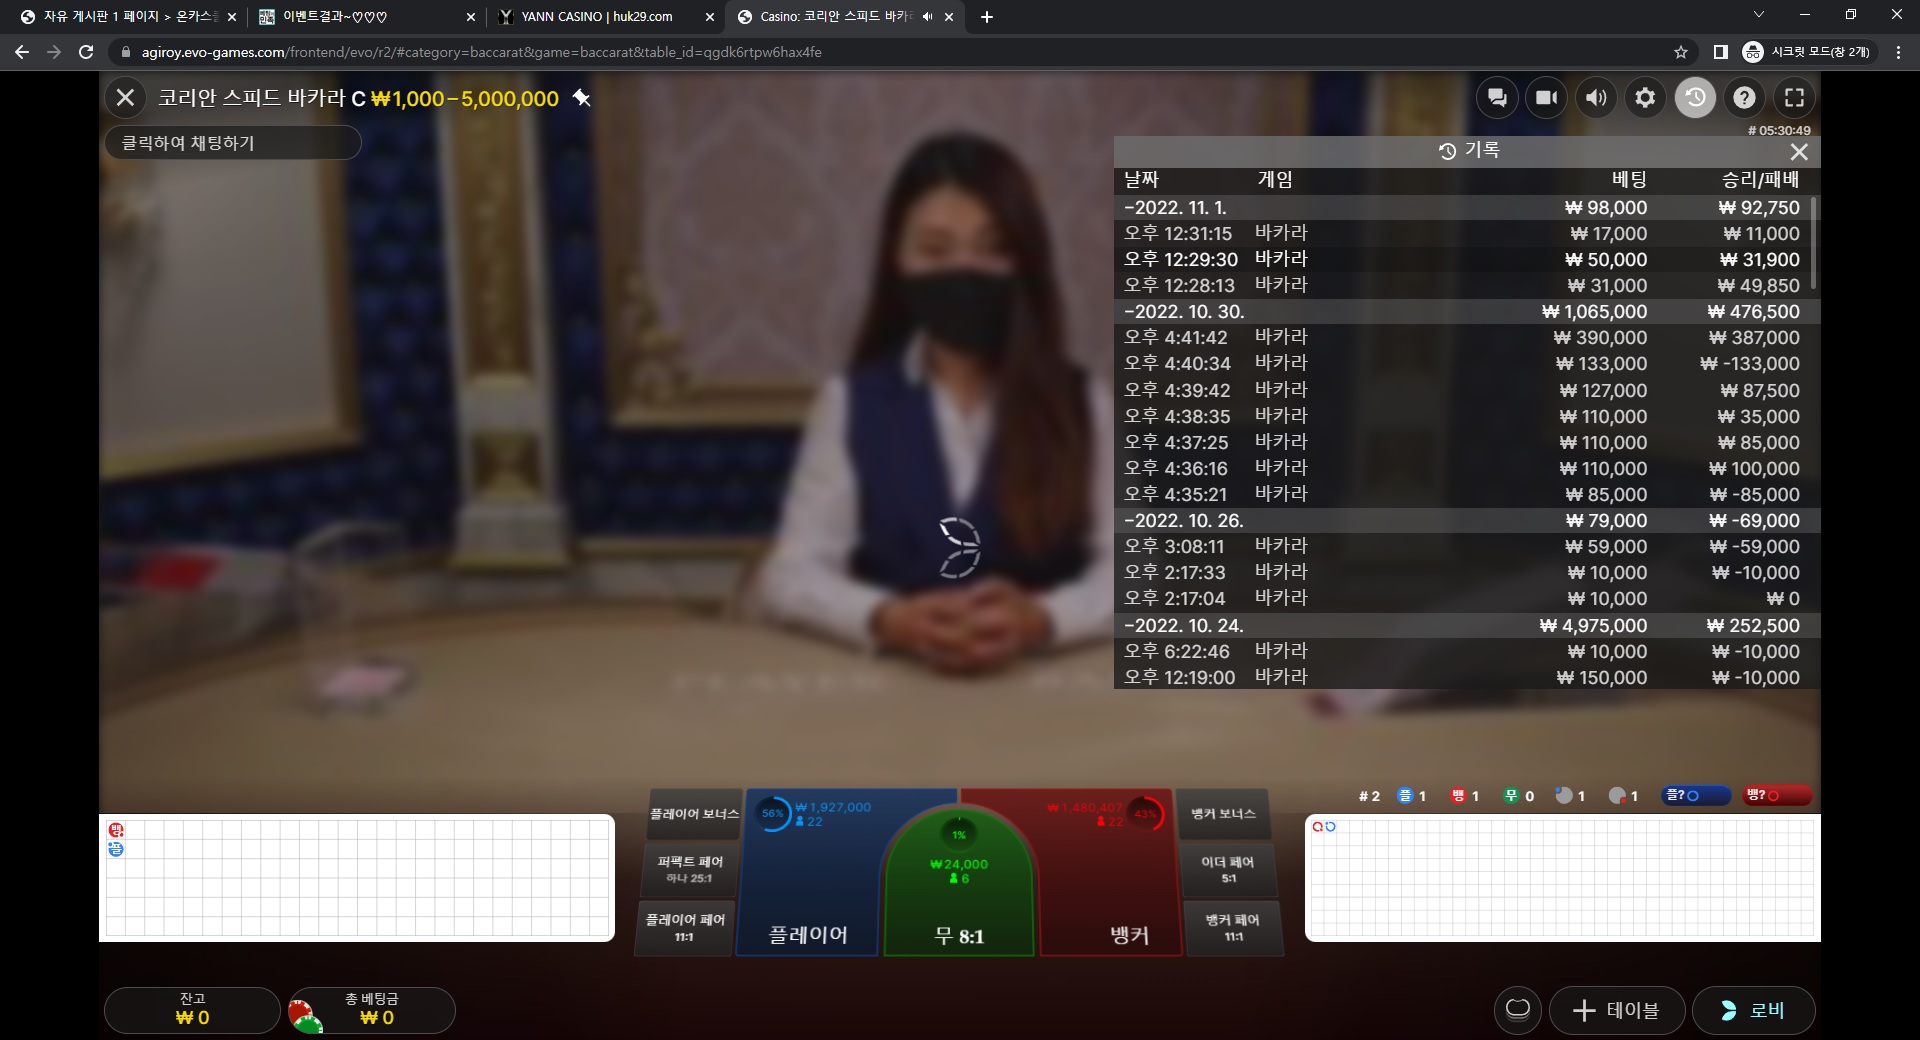Screen dimensions: 1920x1040
Task: Enter fullscreen mode using expand icon
Action: 1794,98
